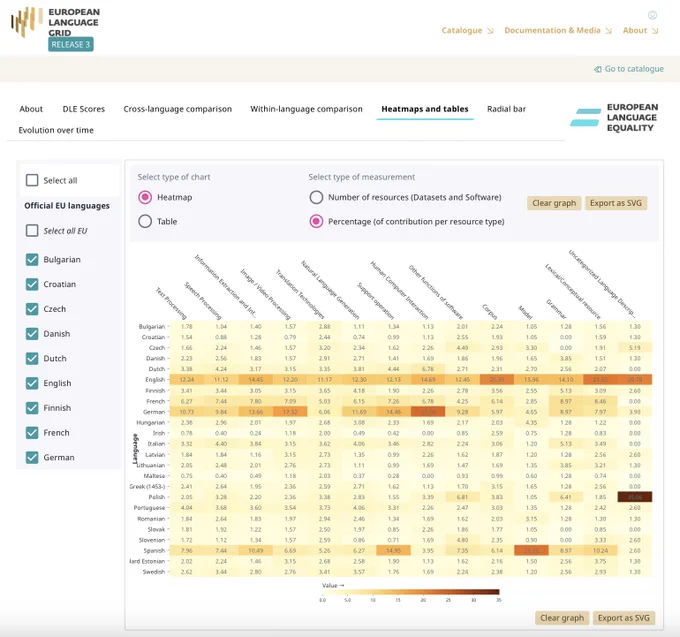Click the European Language Equality logo

pos(614,118)
